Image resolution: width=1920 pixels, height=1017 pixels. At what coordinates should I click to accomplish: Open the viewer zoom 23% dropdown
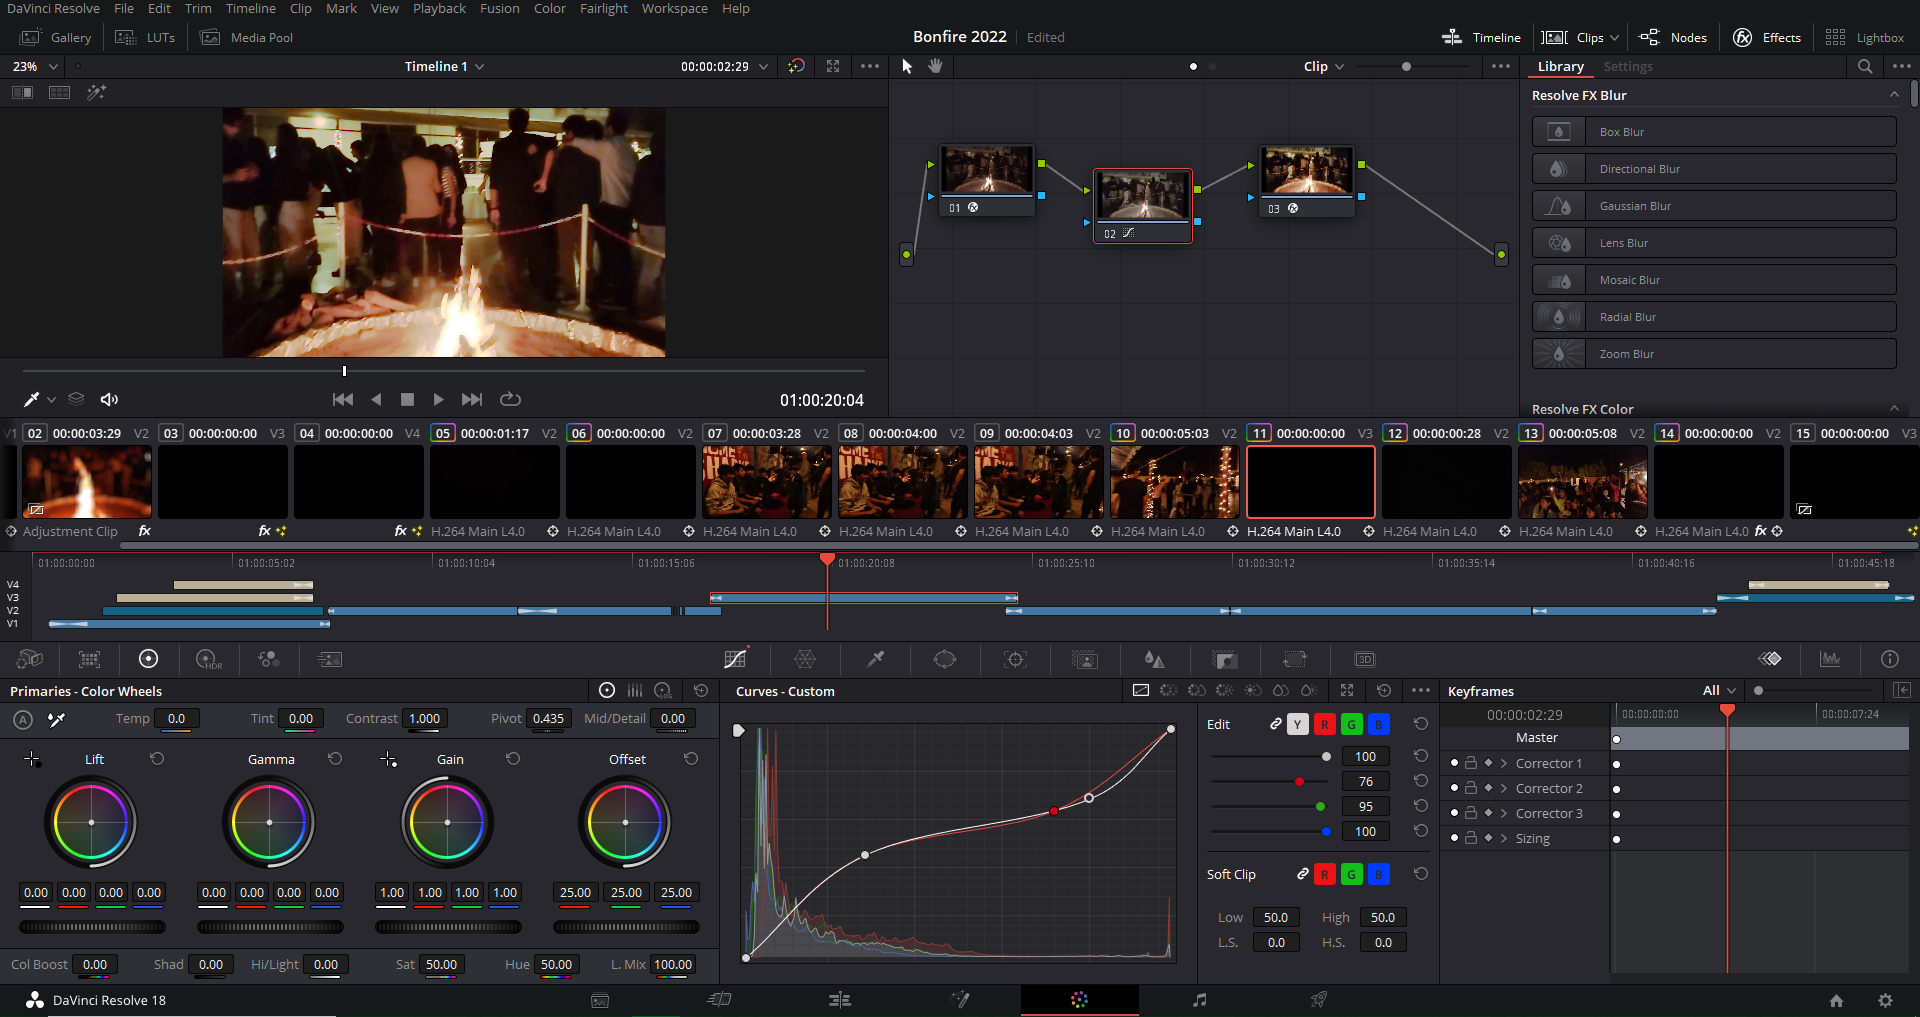35,66
